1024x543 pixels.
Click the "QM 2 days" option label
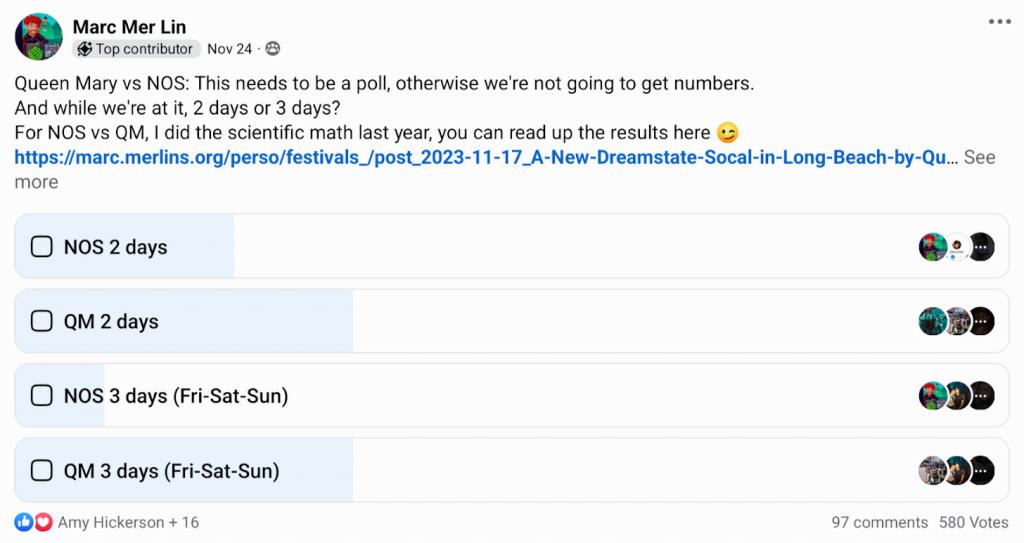[111, 321]
